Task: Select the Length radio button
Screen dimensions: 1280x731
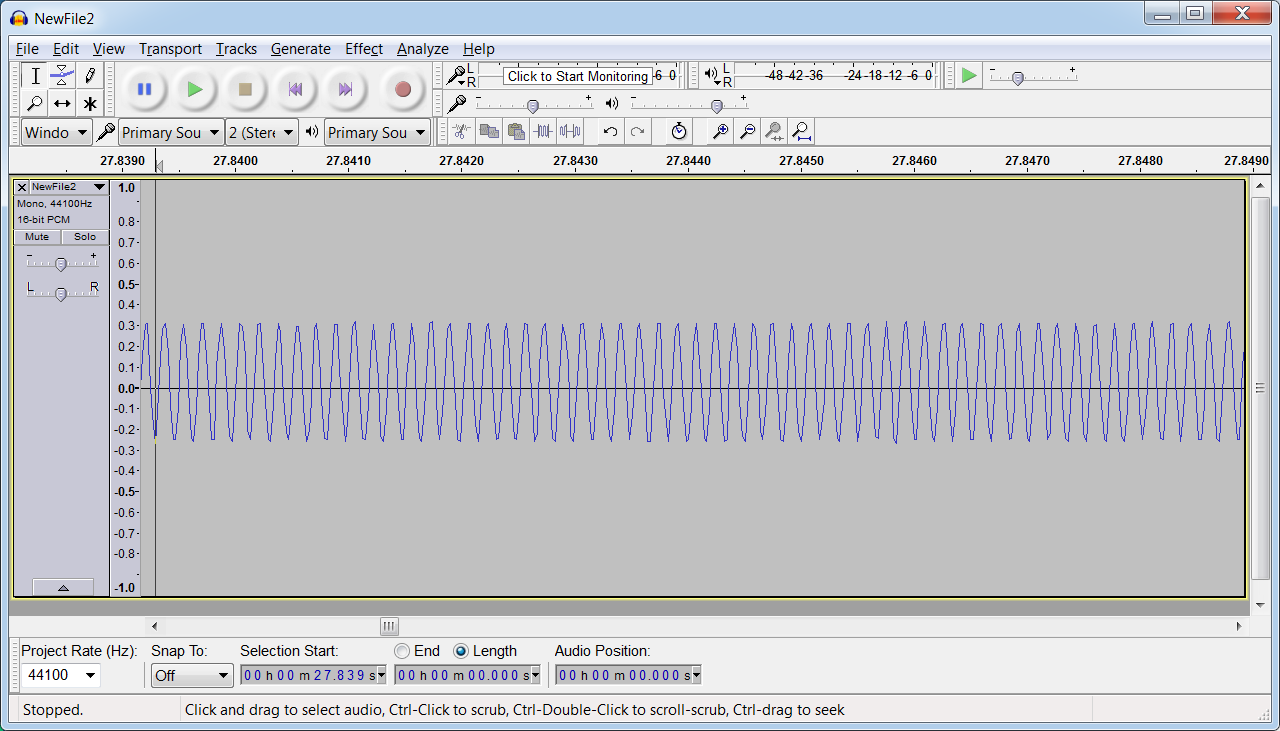Action: point(461,651)
